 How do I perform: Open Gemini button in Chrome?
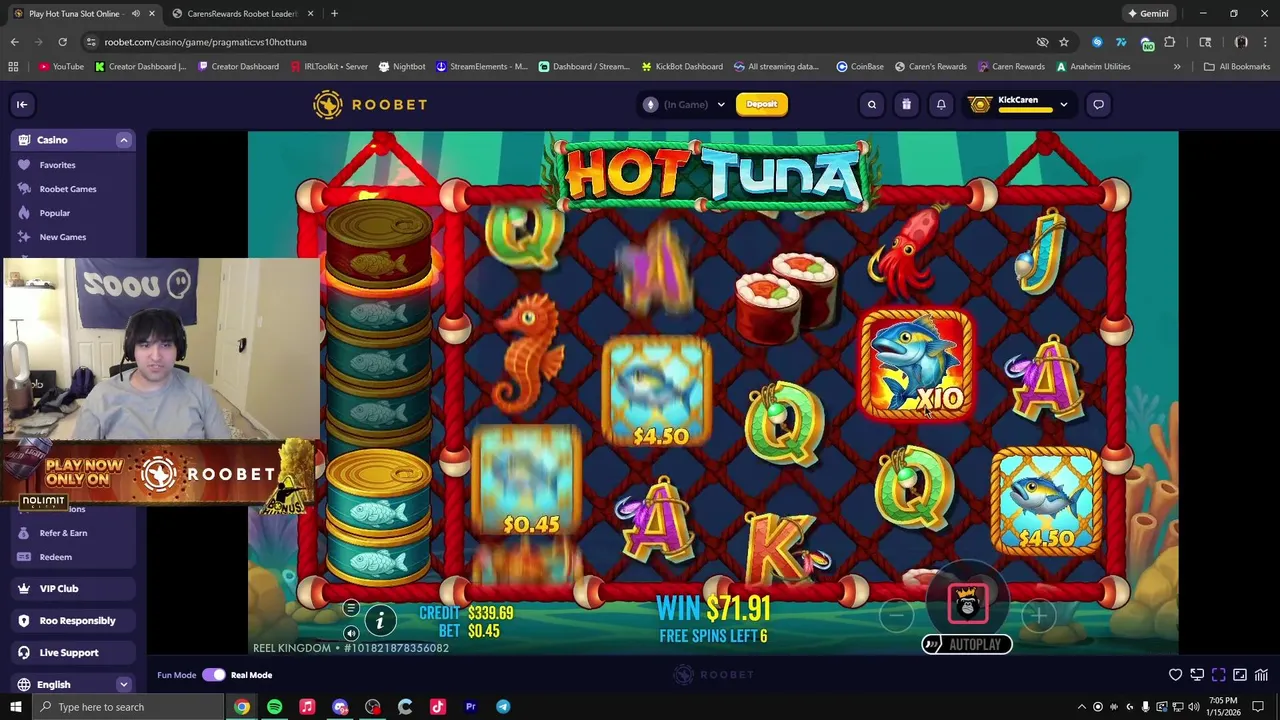(1148, 14)
